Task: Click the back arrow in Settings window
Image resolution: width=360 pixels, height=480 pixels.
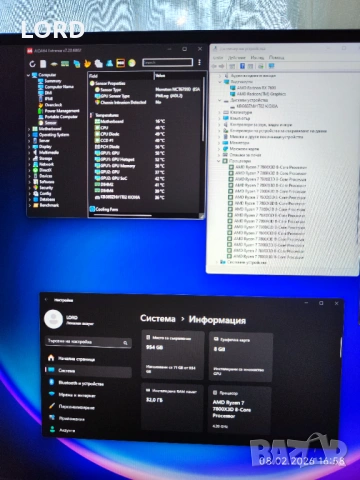Action: (x=46, y=300)
